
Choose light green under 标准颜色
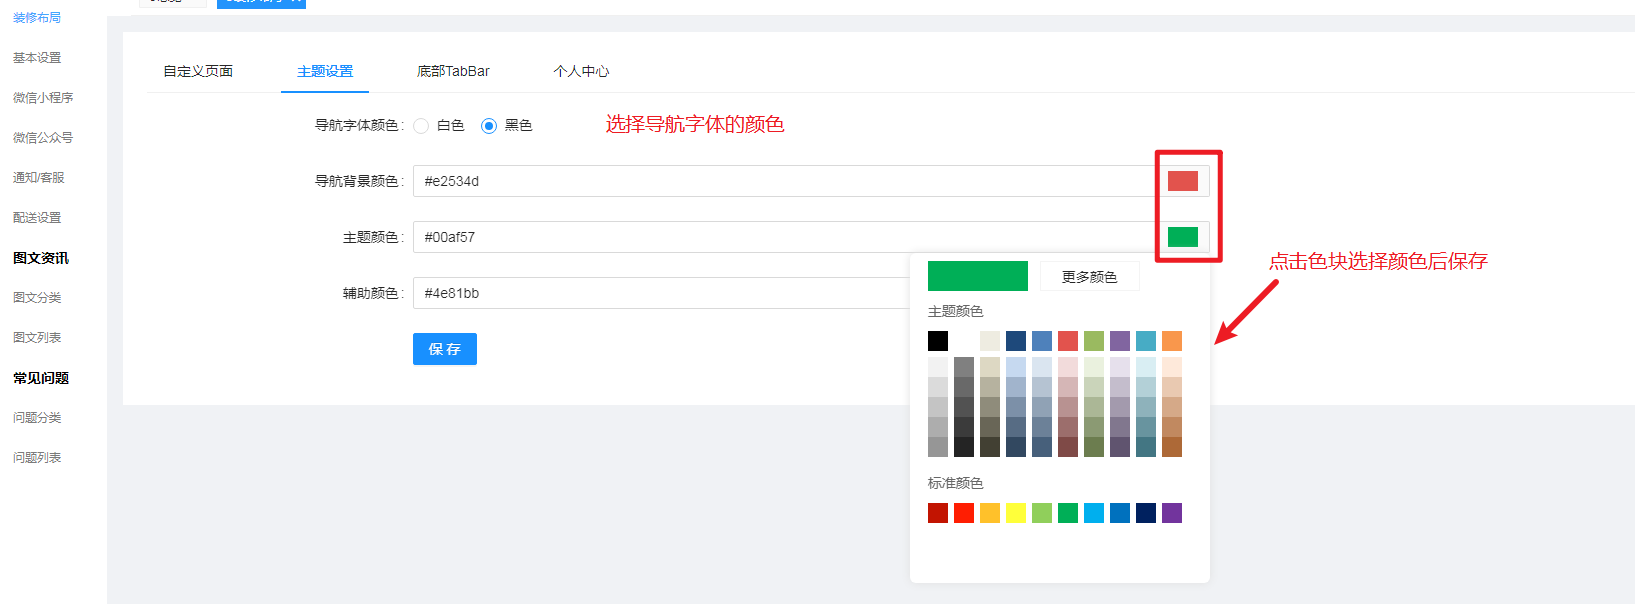1042,513
